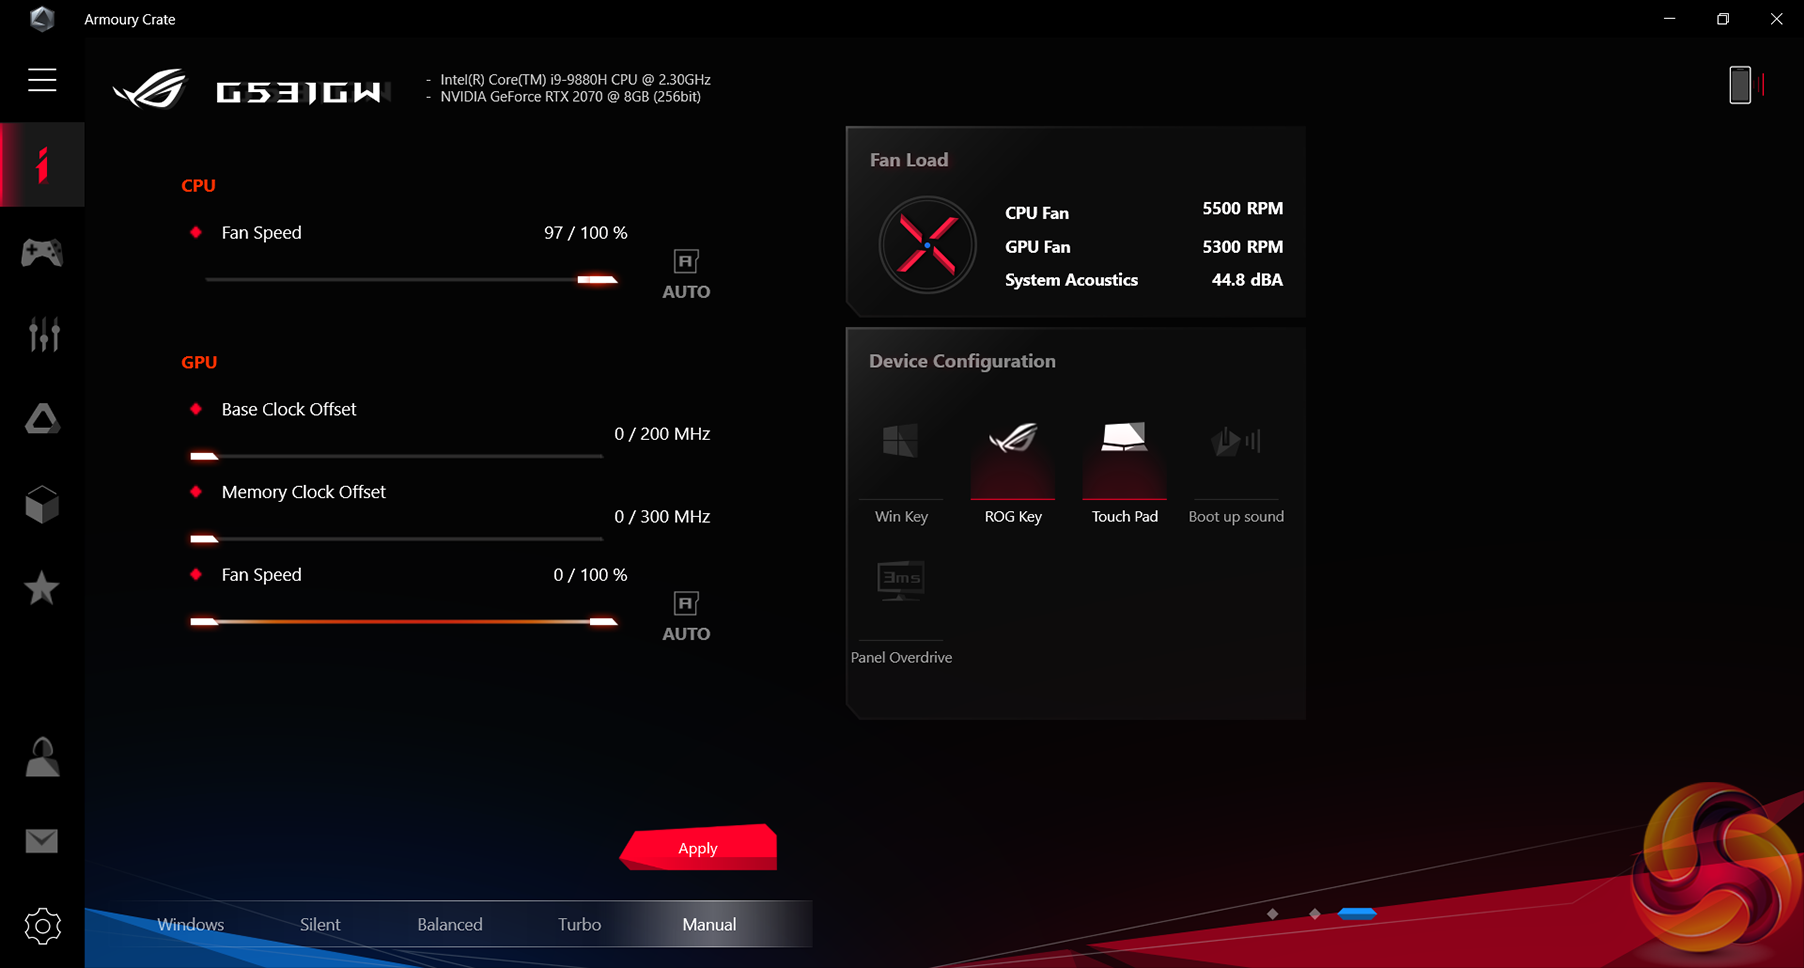Open the mail news icon
Screen dimensions: 1804x968
(x=42, y=841)
